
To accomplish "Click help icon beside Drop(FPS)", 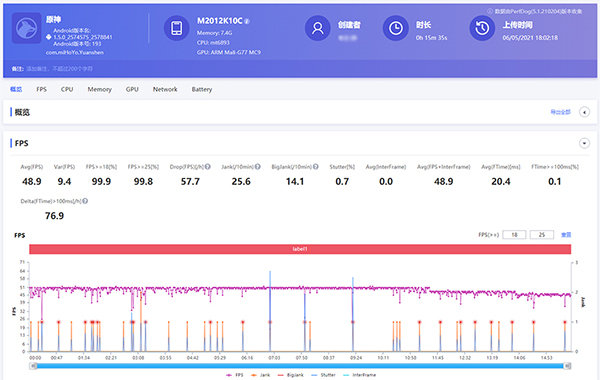I will point(208,166).
